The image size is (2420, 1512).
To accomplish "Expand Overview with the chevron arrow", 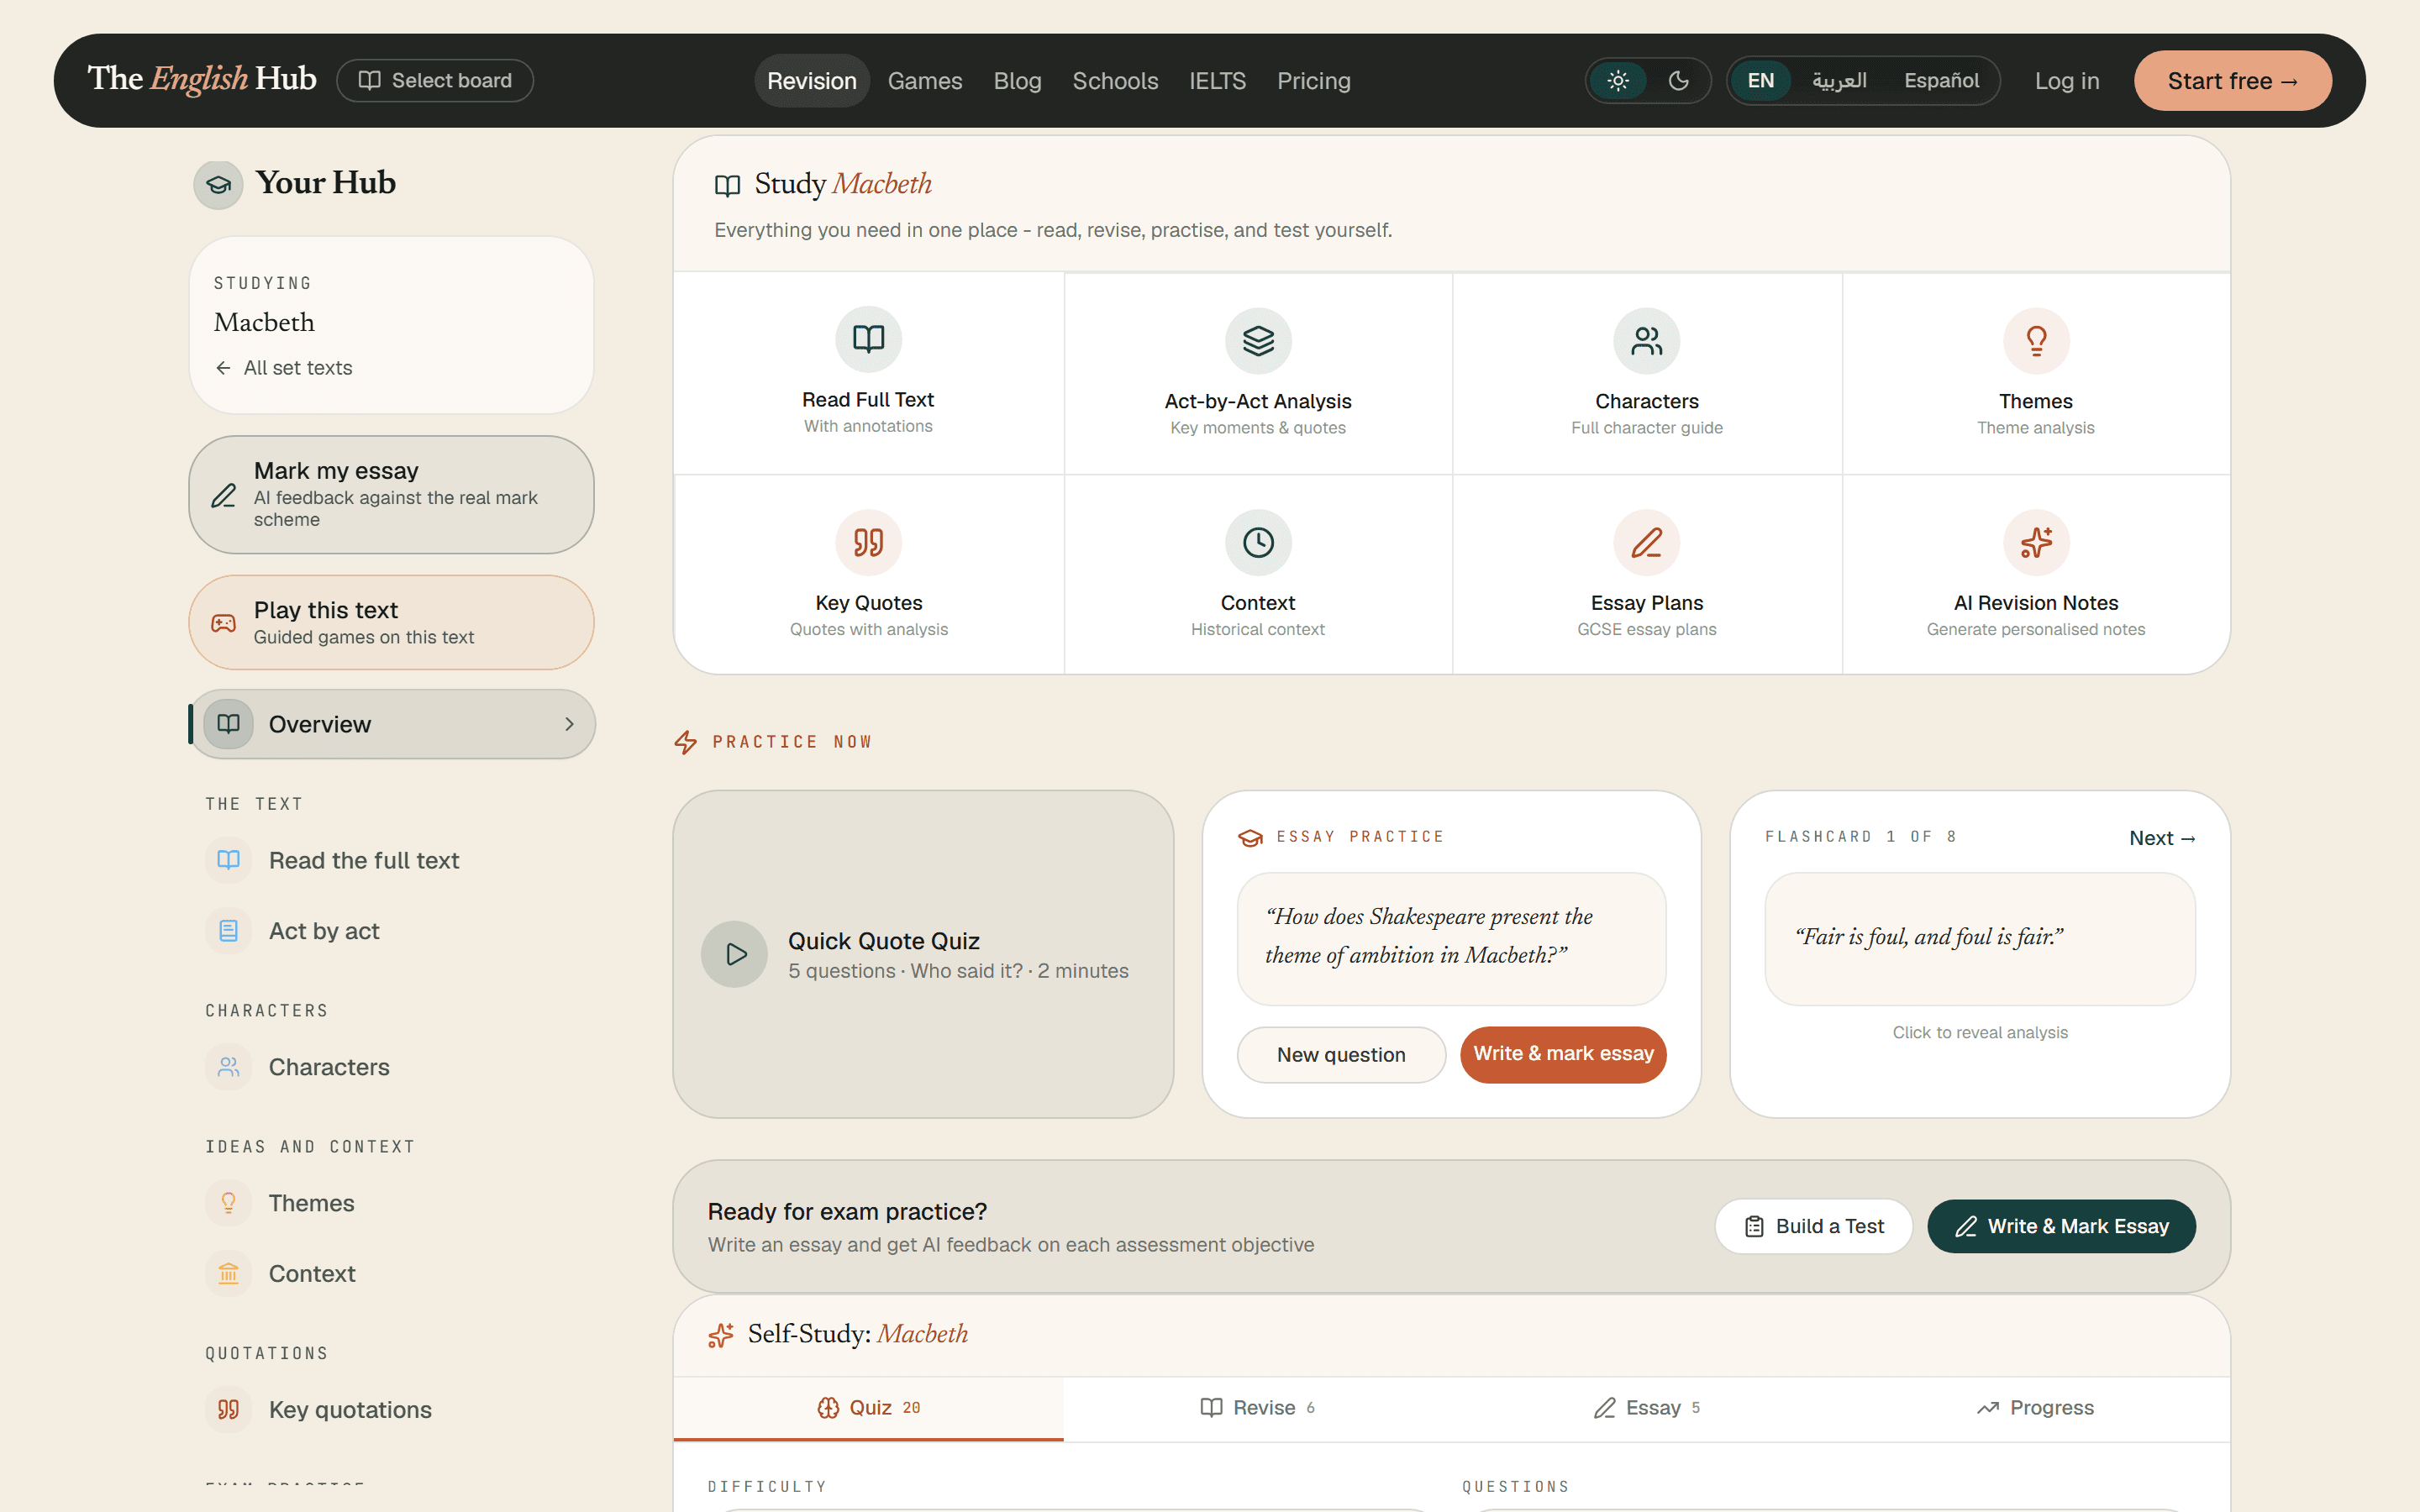I will tap(569, 724).
